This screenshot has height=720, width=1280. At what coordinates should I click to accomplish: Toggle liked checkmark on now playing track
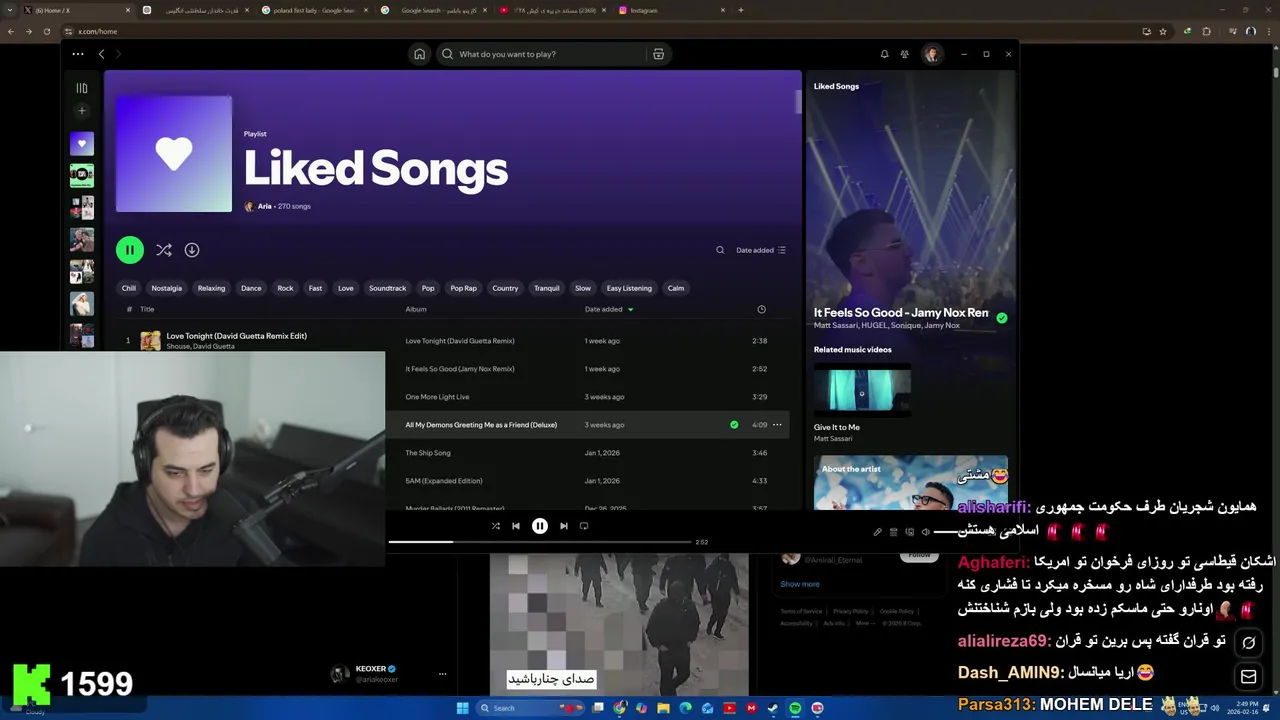[x=1002, y=318]
